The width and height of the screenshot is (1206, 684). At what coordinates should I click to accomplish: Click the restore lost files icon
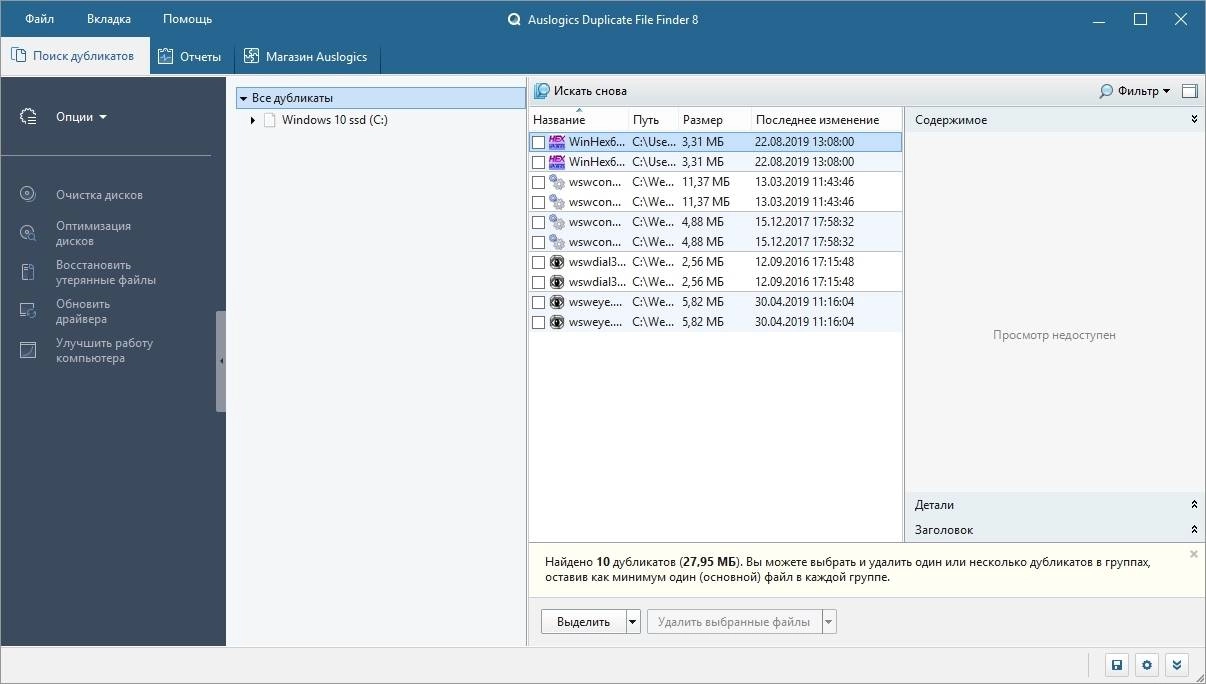(28, 272)
